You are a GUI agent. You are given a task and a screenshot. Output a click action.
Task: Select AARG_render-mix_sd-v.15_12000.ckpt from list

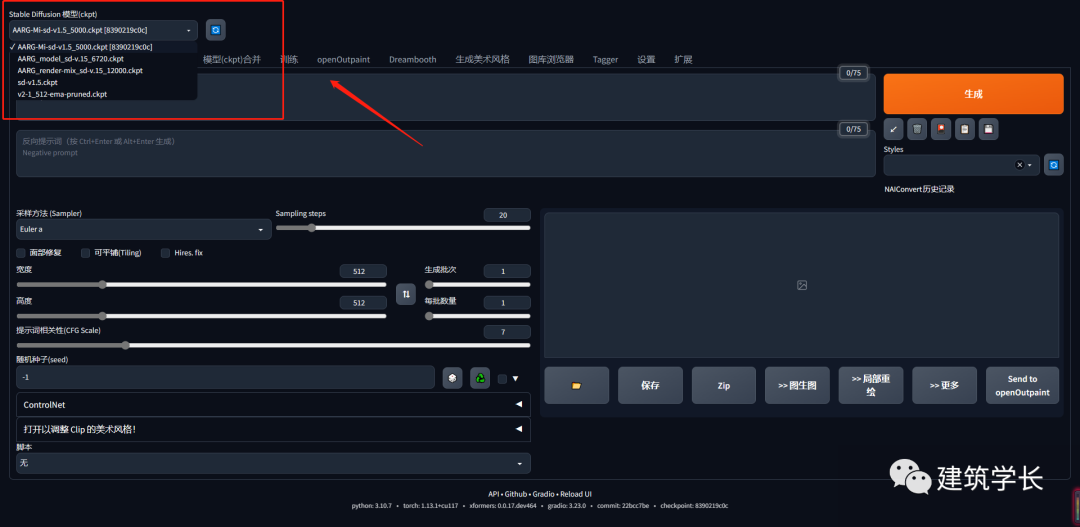[x=103, y=70]
